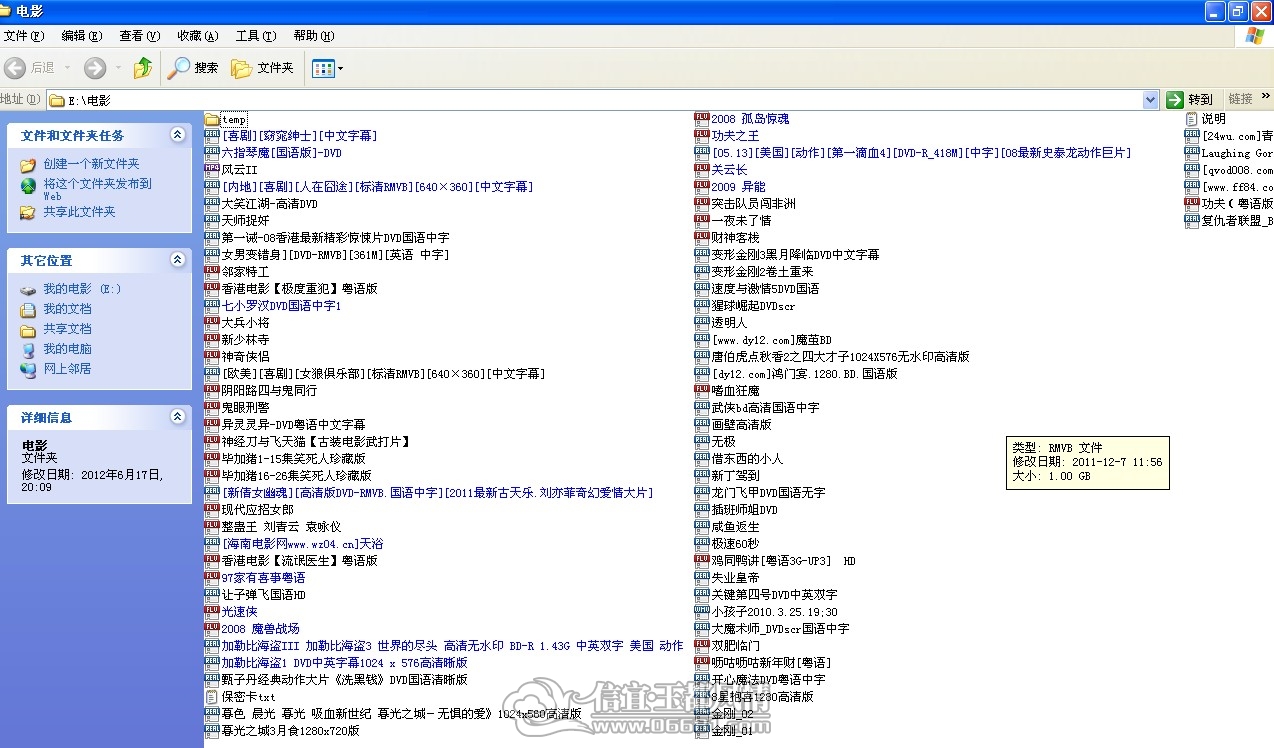The width and height of the screenshot is (1274, 748).
Task: Open 我的文档 location link
Action: coord(67,309)
